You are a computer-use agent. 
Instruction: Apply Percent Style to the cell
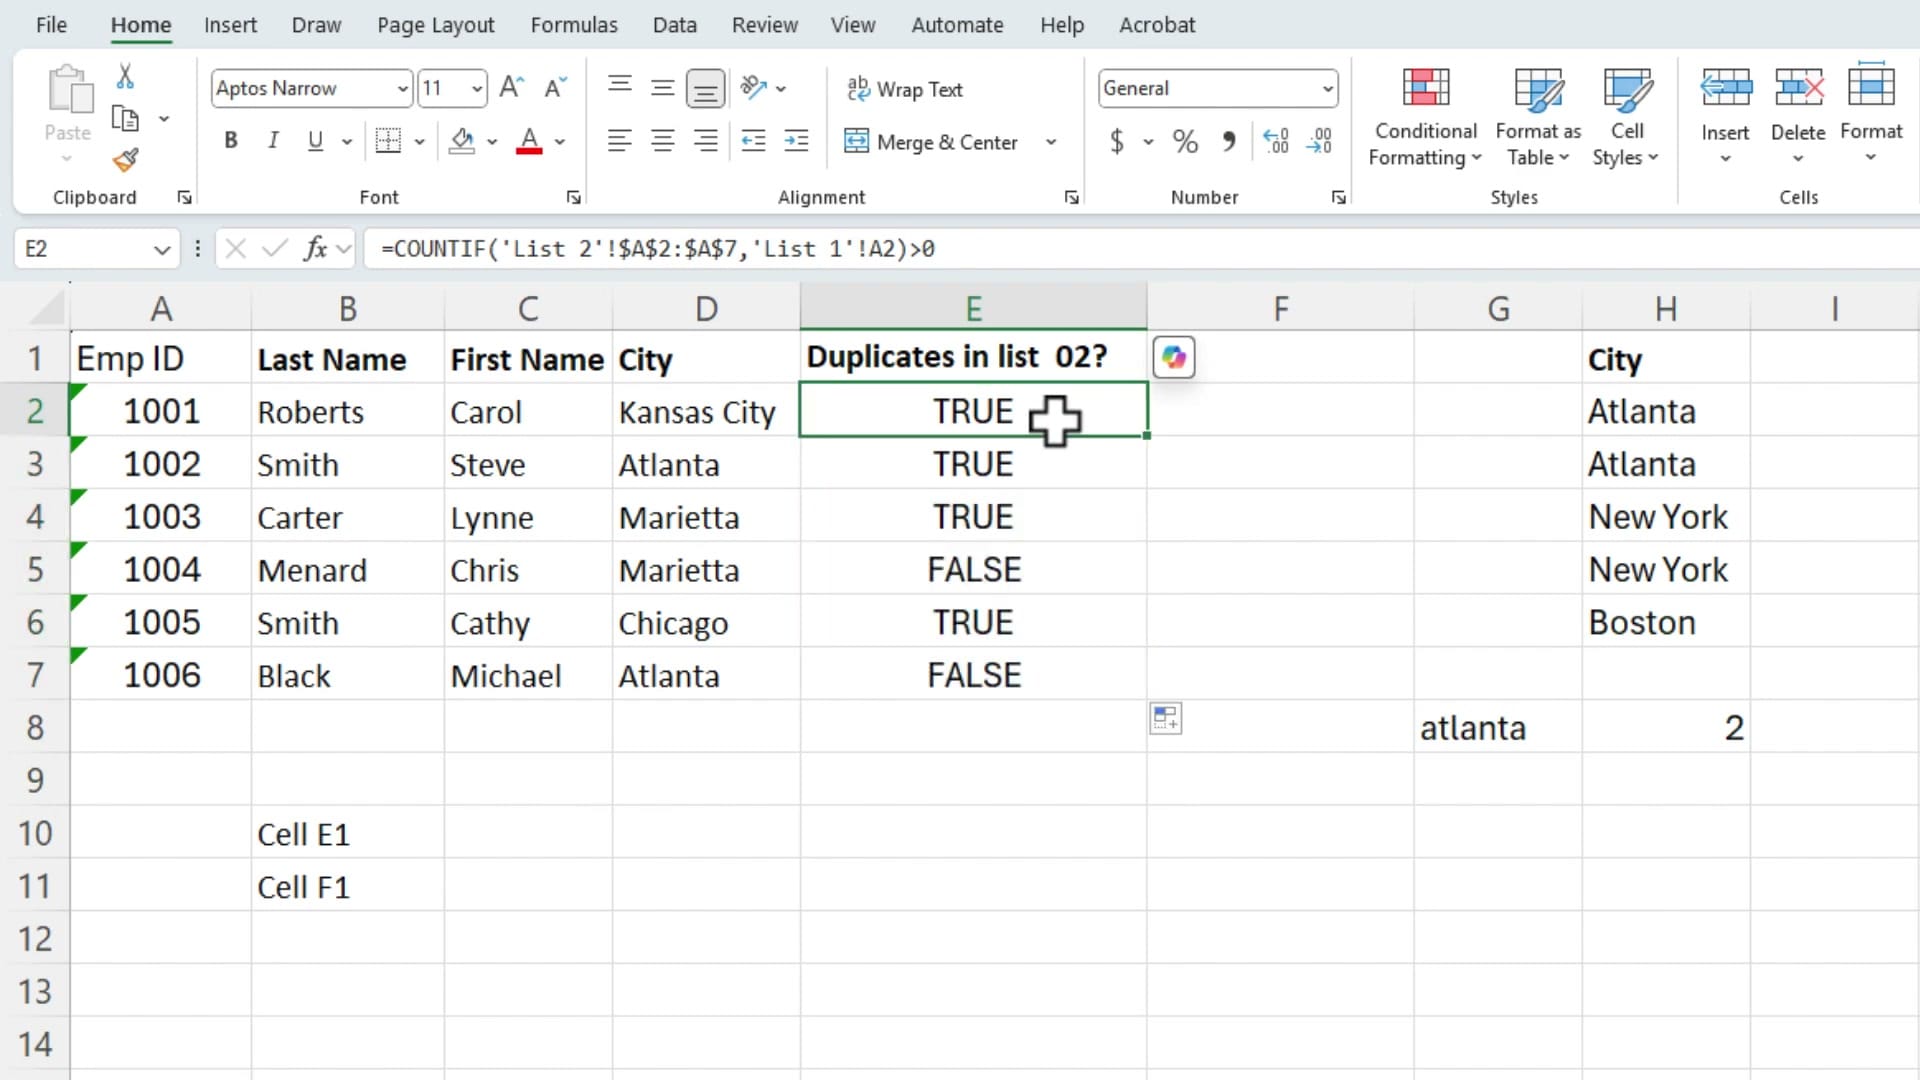coord(1185,141)
